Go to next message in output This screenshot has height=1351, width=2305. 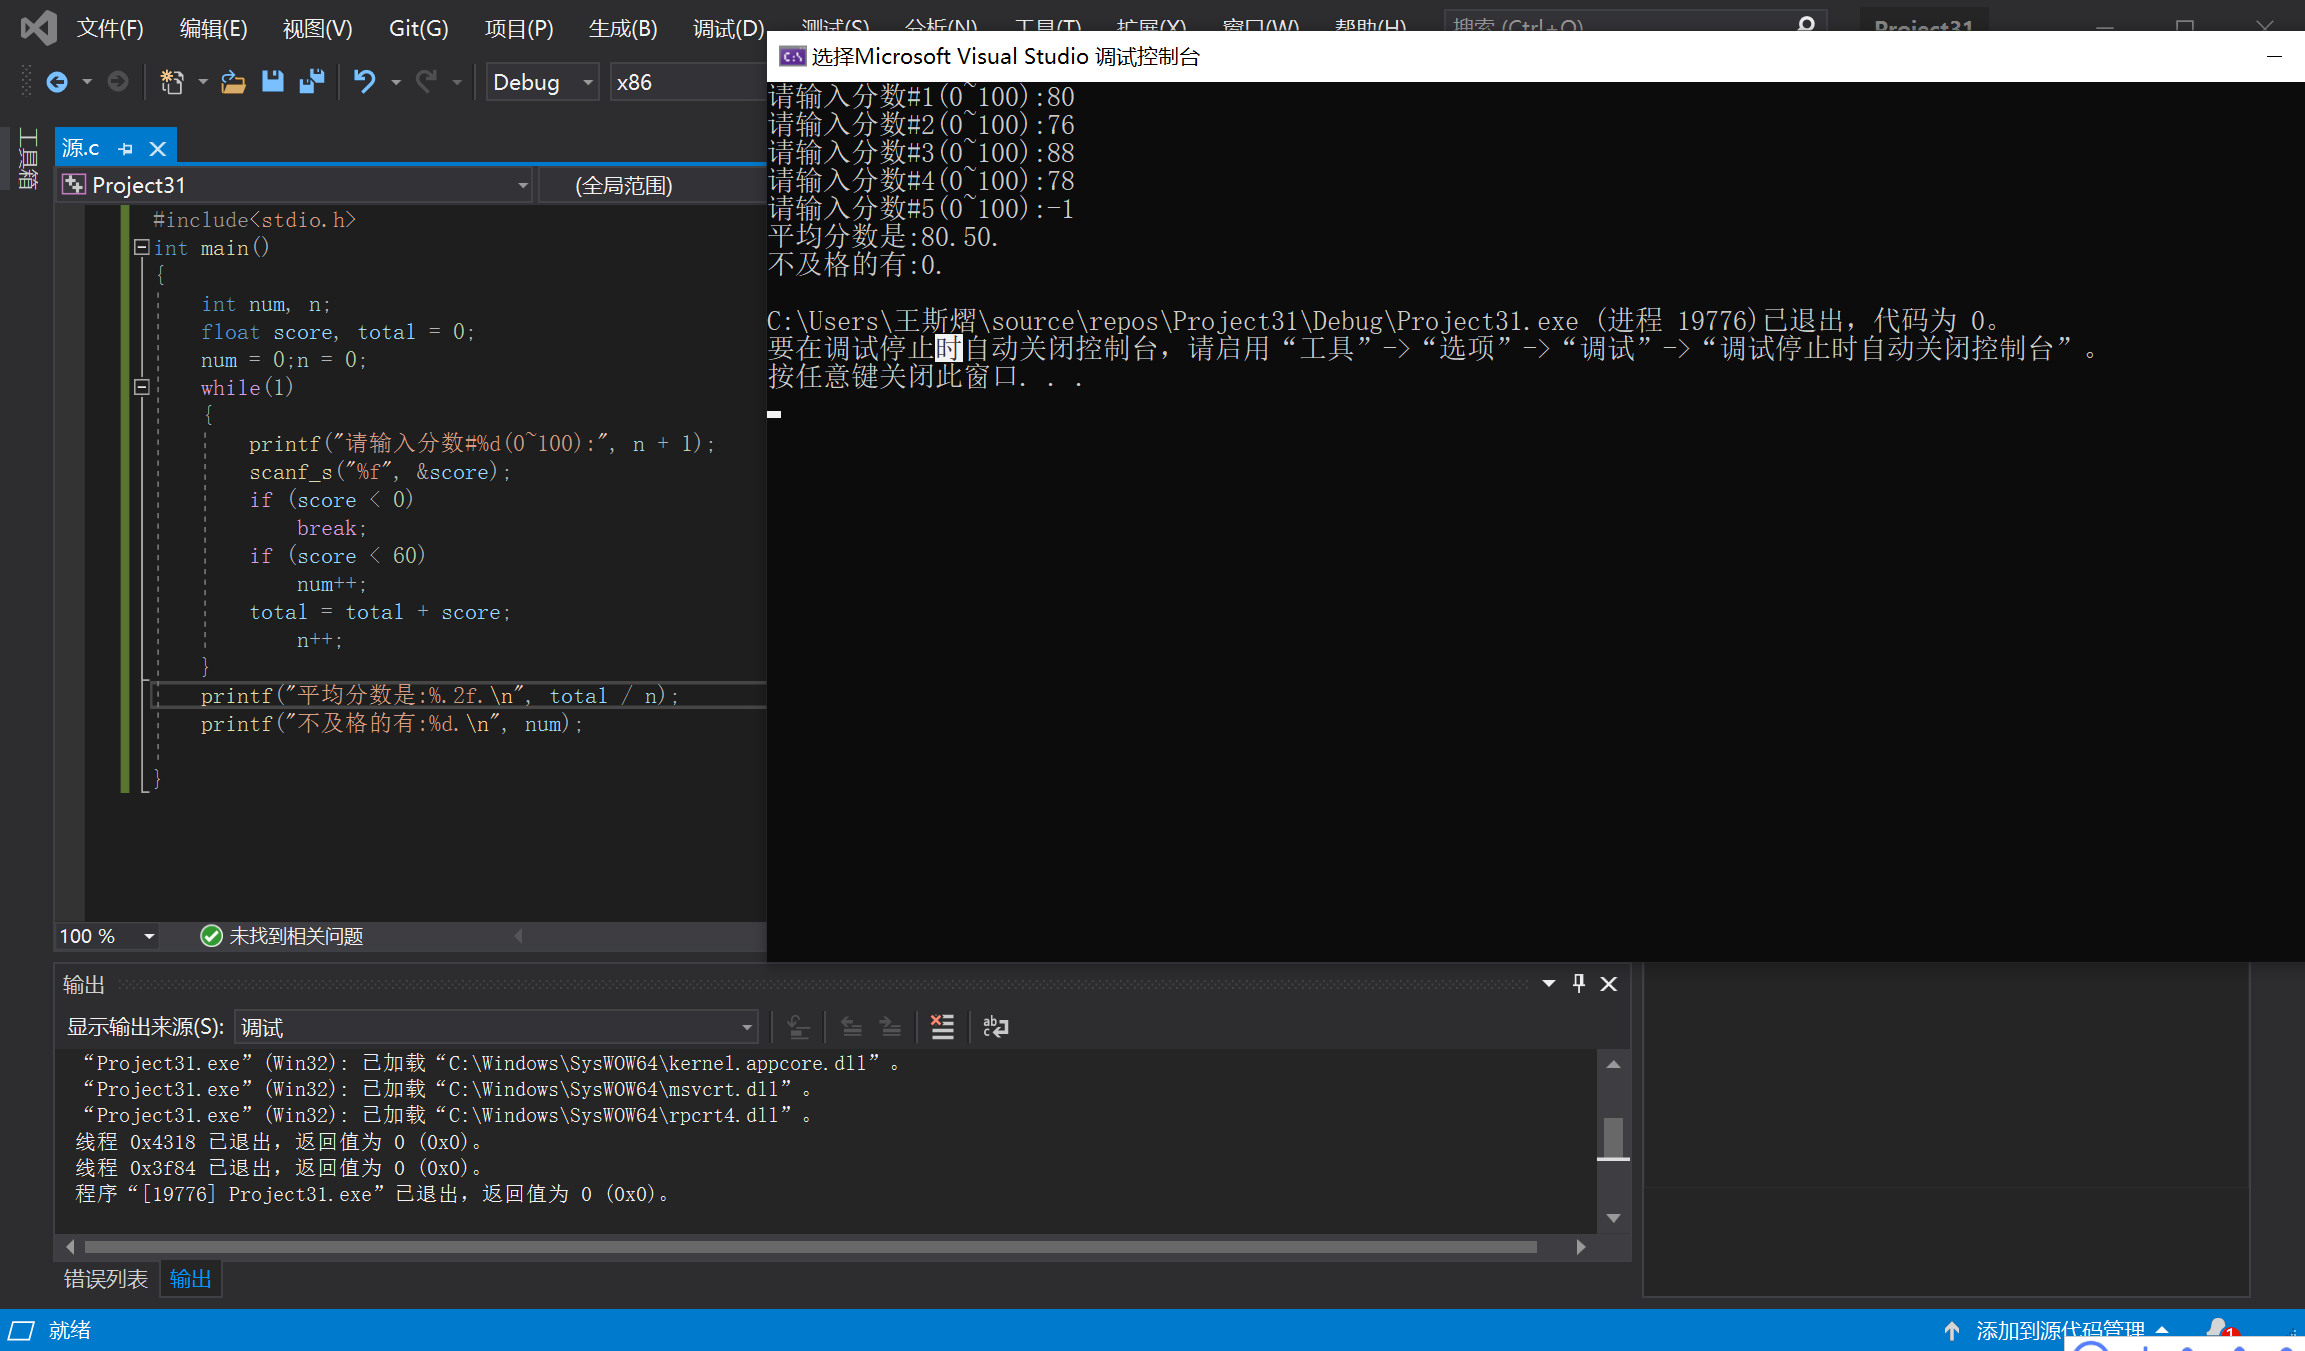coord(890,1027)
